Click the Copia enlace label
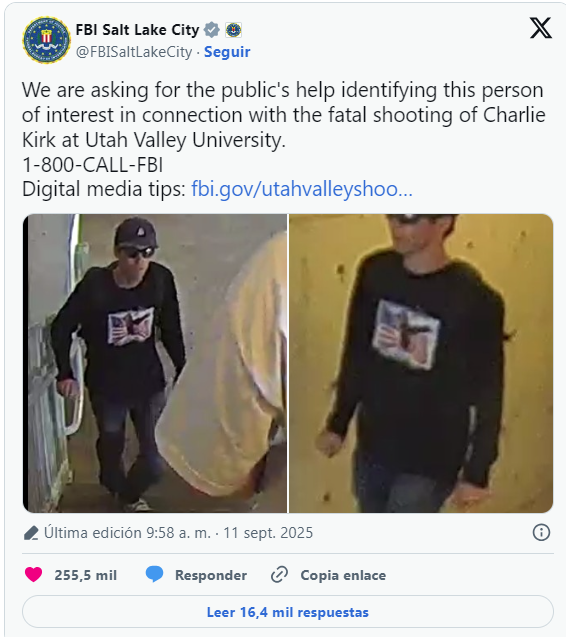Screen dimensions: 566x637 coord(343,575)
